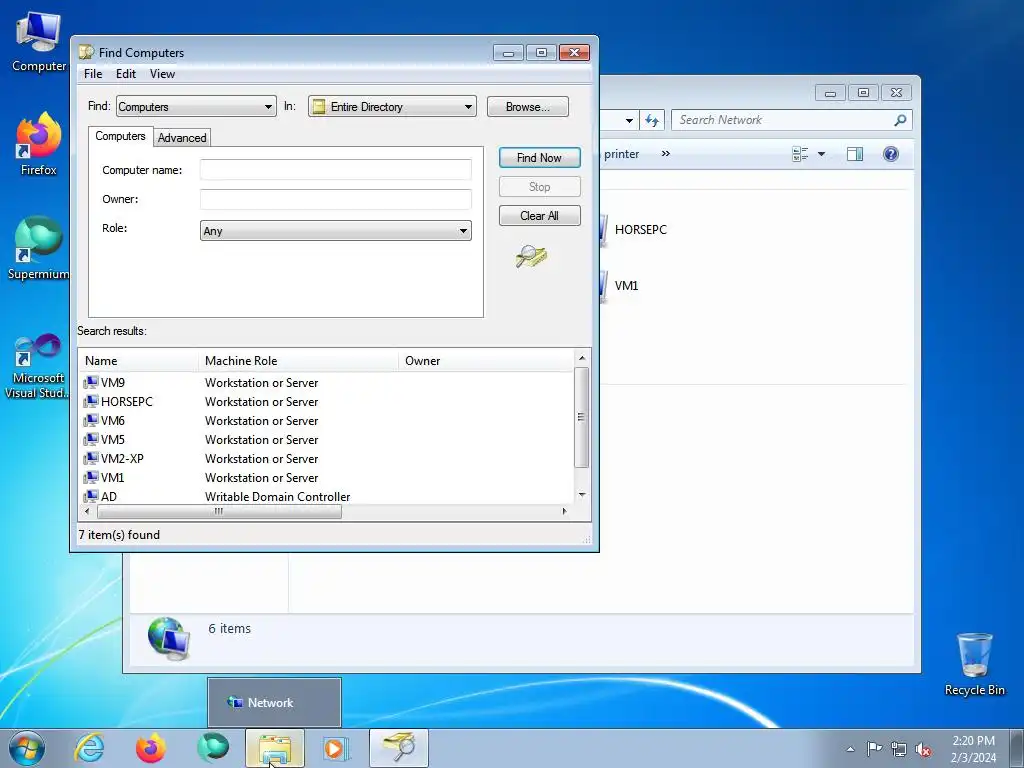The width and height of the screenshot is (1024, 768).
Task: Open the address bar history dropdown
Action: (x=629, y=121)
